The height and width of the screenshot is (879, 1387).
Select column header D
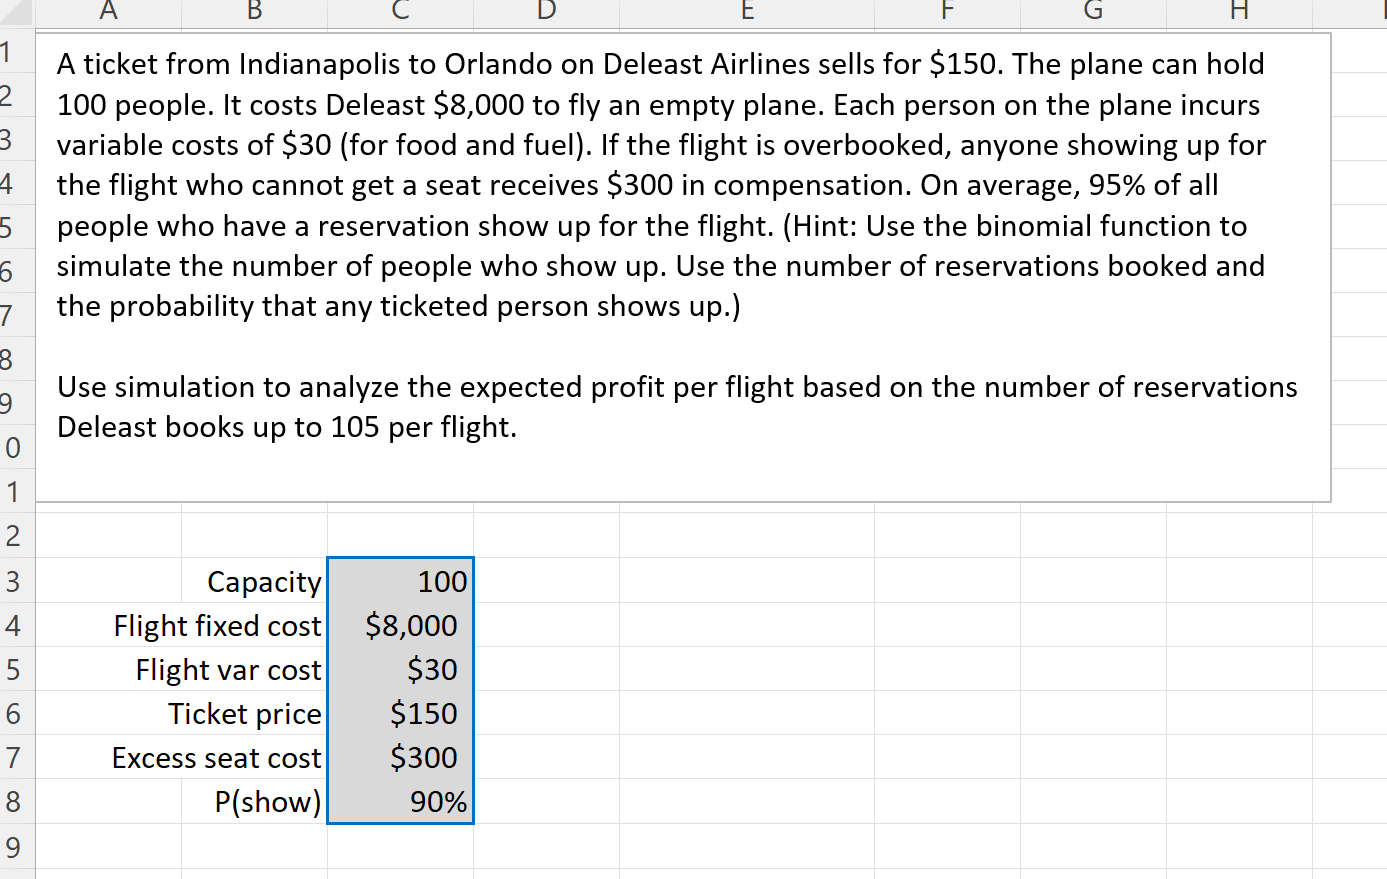pos(546,11)
